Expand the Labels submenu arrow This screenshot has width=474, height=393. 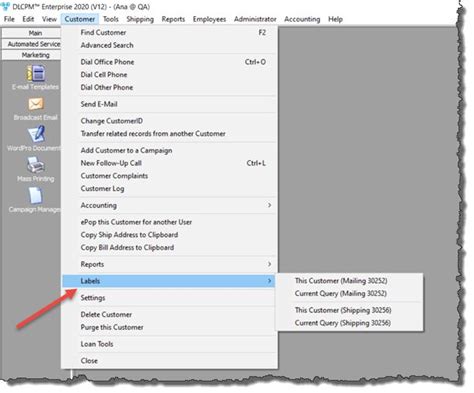[x=269, y=281]
